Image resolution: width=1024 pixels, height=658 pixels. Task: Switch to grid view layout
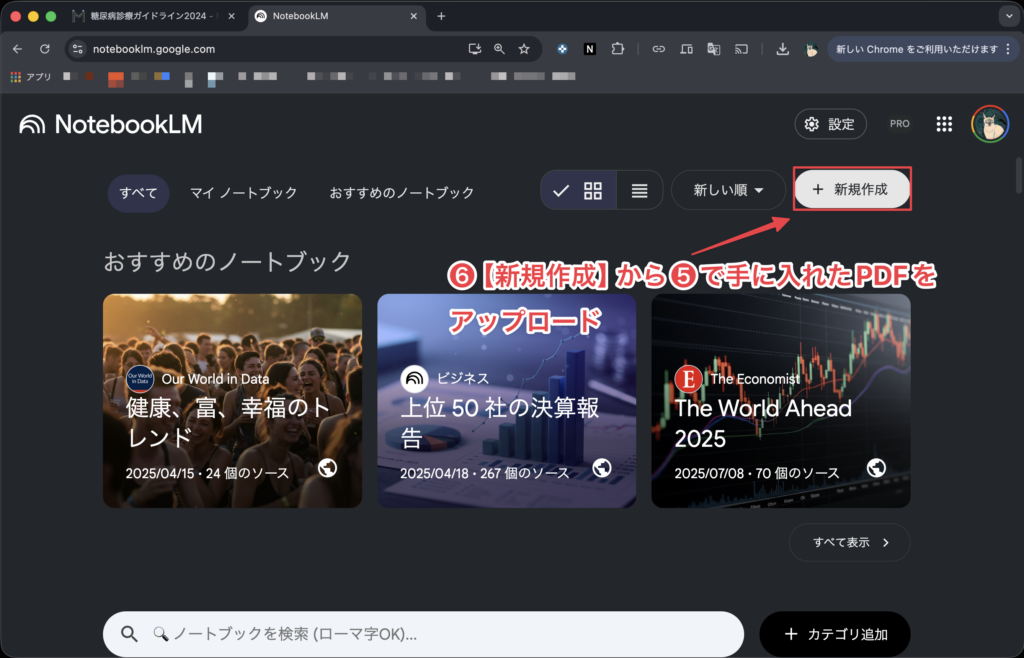[x=593, y=190]
